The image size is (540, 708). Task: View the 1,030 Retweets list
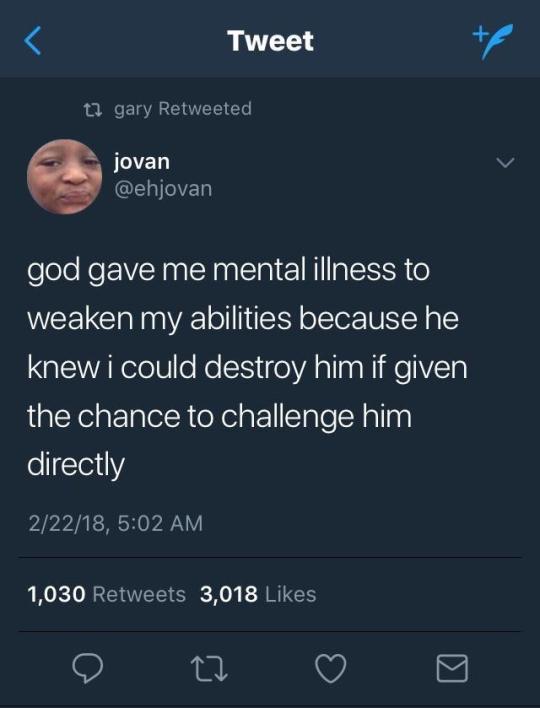(x=107, y=594)
